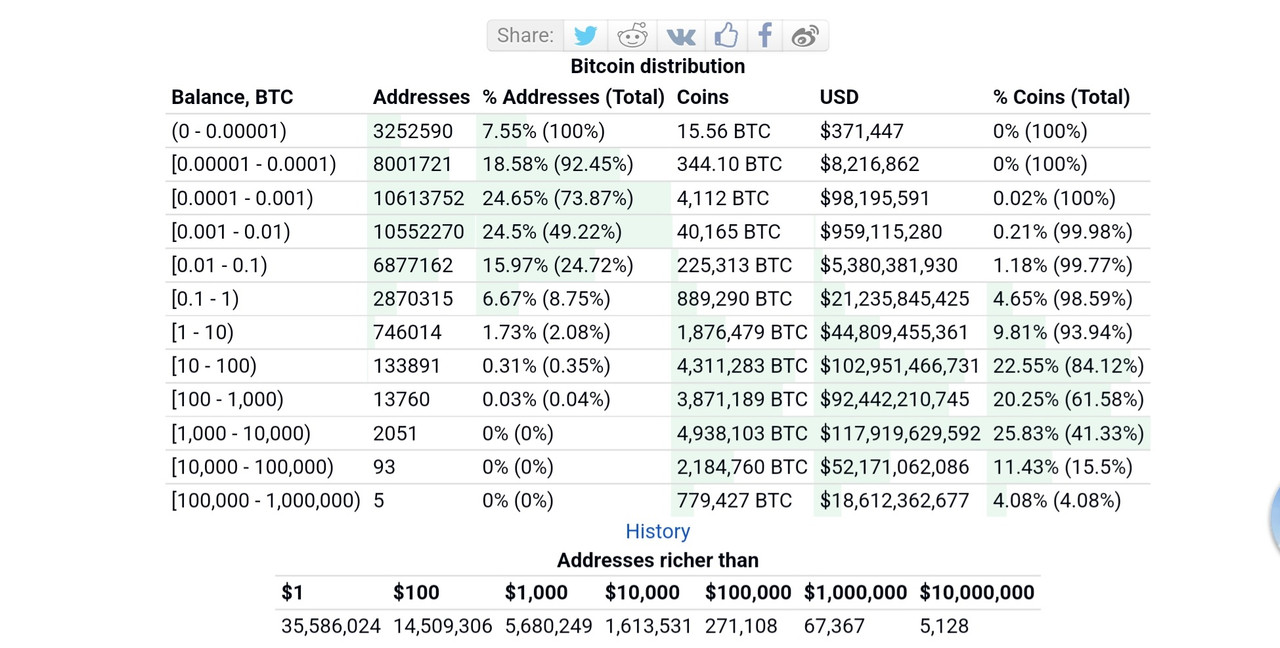
Task: Select the "[1 - 10)" balance range
Action: (202, 332)
